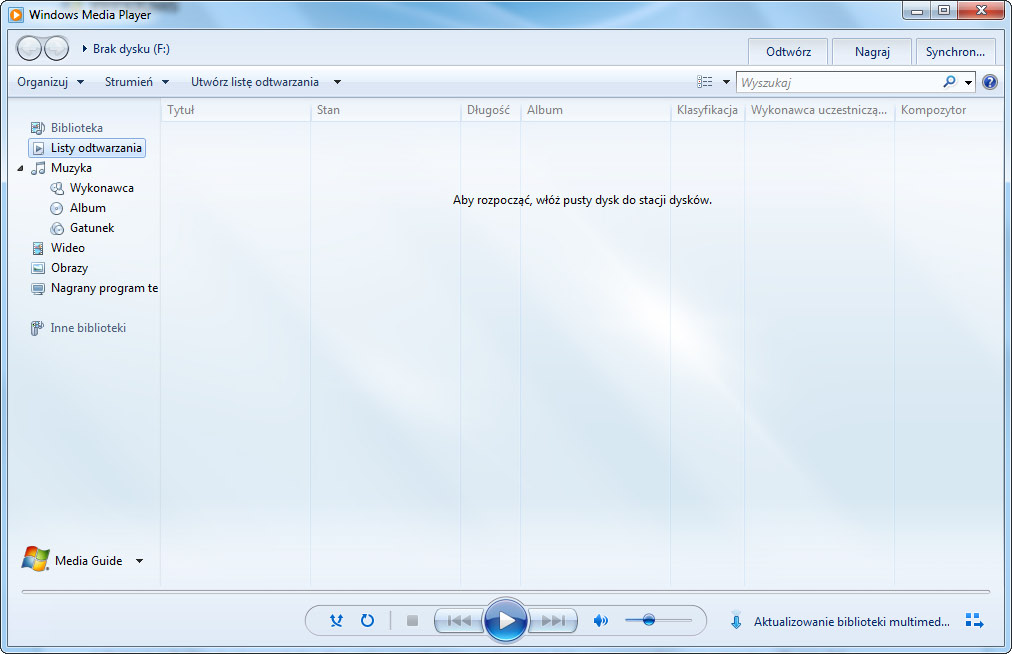Open the search options dropdown arrow
Screen dimensions: 1012x654
(968, 82)
